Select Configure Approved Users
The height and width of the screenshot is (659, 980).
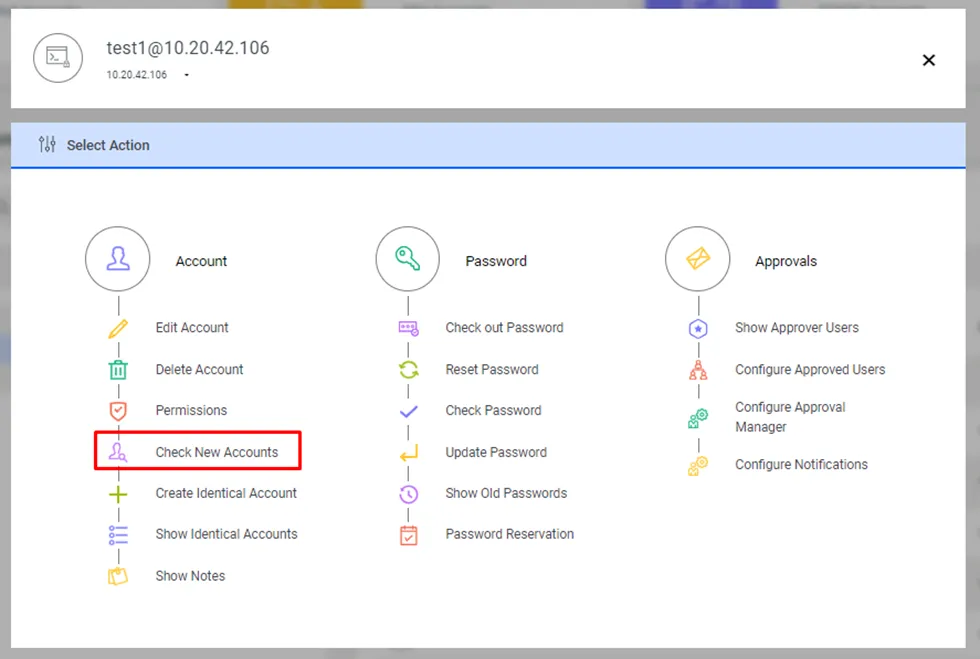click(x=810, y=370)
